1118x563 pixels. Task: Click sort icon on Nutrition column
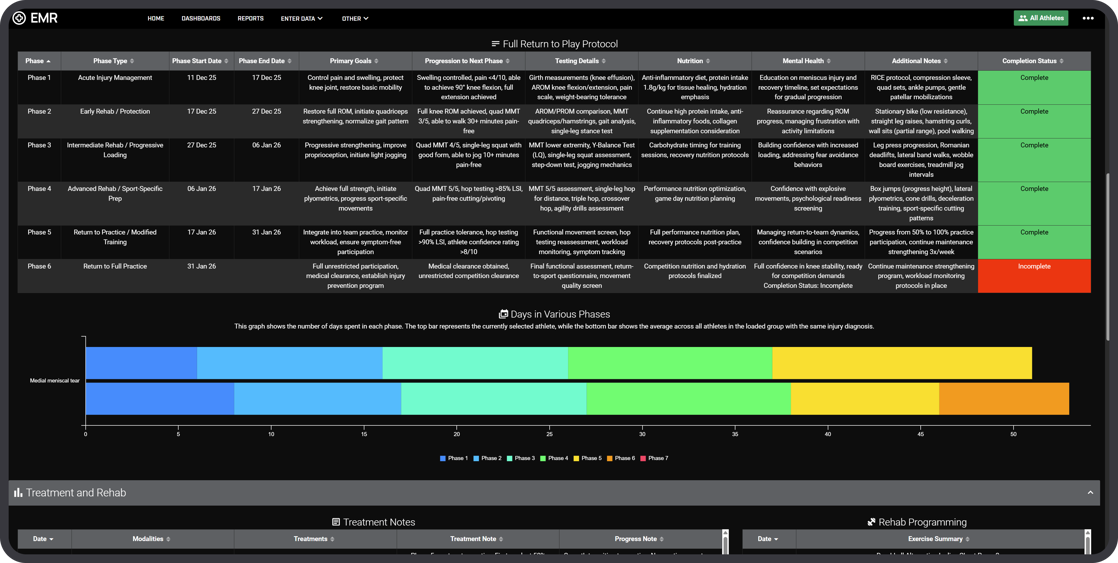[x=708, y=61]
